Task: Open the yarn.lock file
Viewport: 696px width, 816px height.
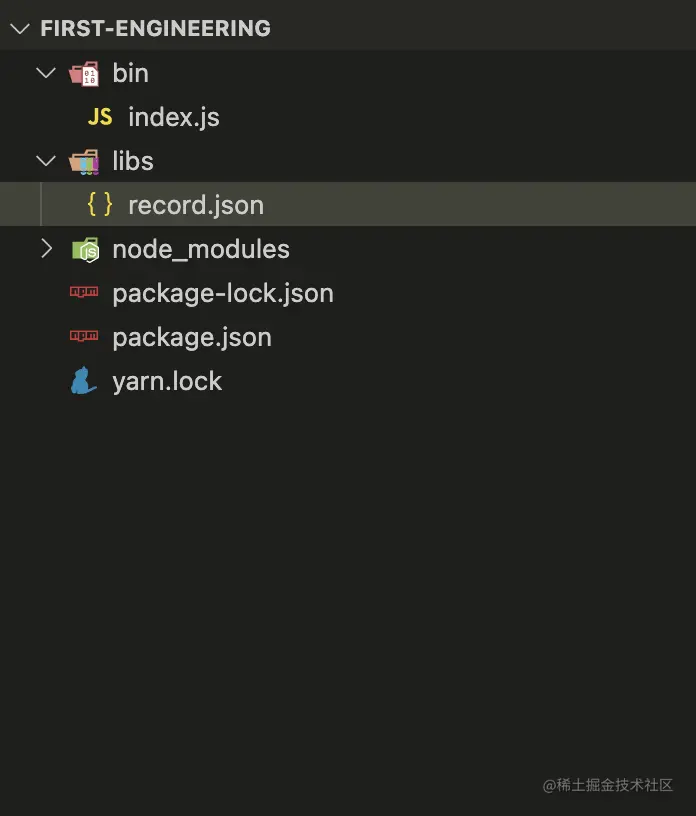Action: coord(167,381)
